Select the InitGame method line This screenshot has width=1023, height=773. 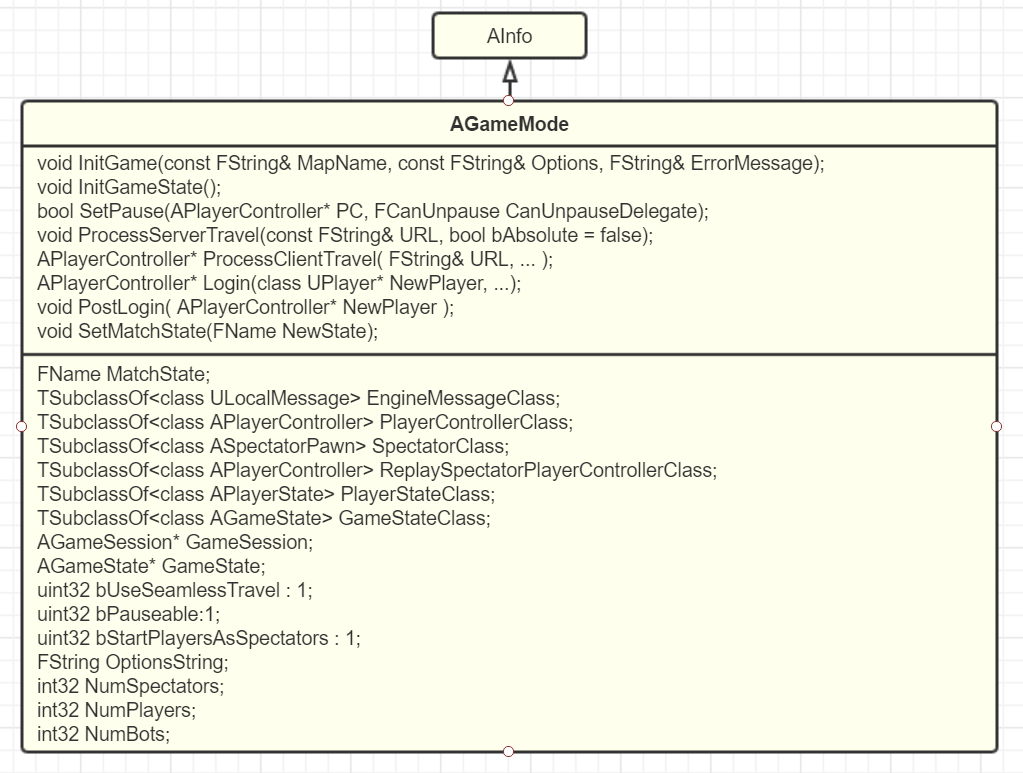click(x=430, y=163)
